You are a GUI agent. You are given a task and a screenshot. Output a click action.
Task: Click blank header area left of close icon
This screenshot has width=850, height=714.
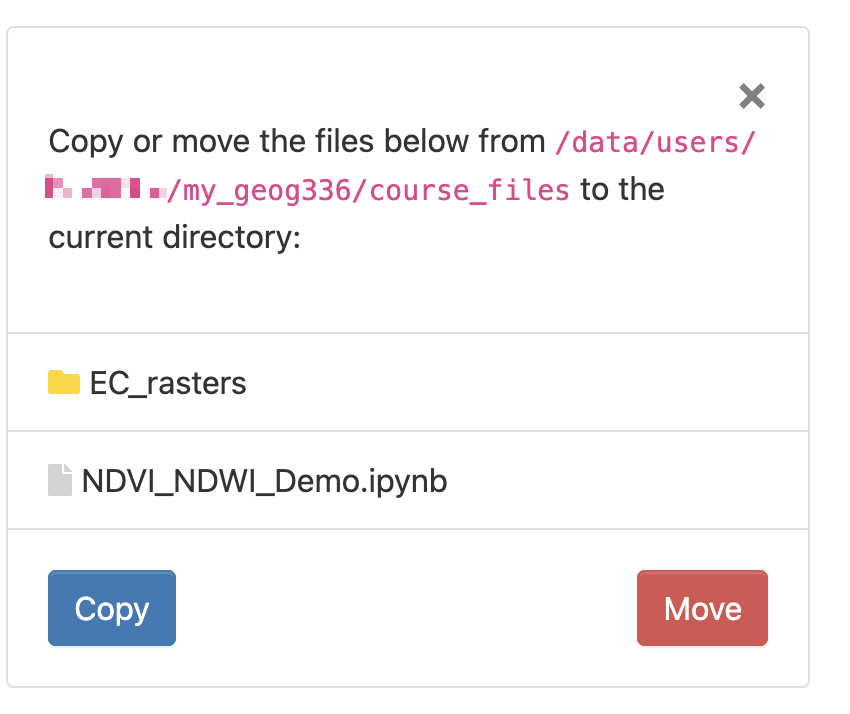pyautogui.click(x=379, y=81)
